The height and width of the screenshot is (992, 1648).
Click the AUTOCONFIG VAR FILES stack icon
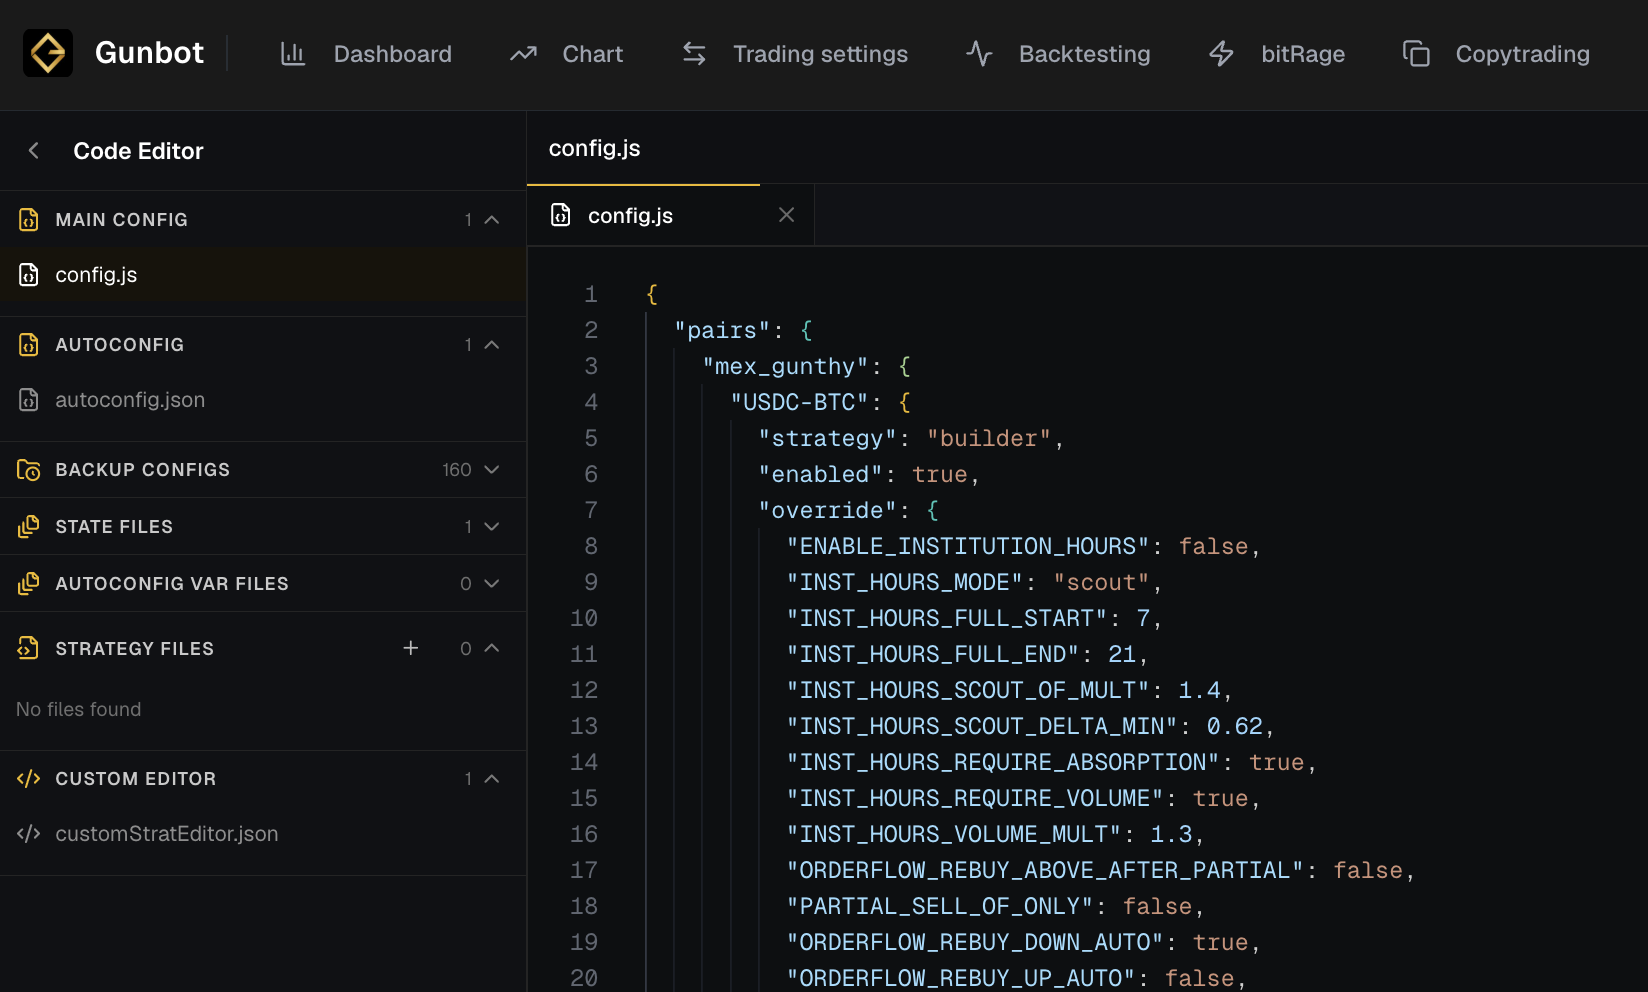[29, 584]
